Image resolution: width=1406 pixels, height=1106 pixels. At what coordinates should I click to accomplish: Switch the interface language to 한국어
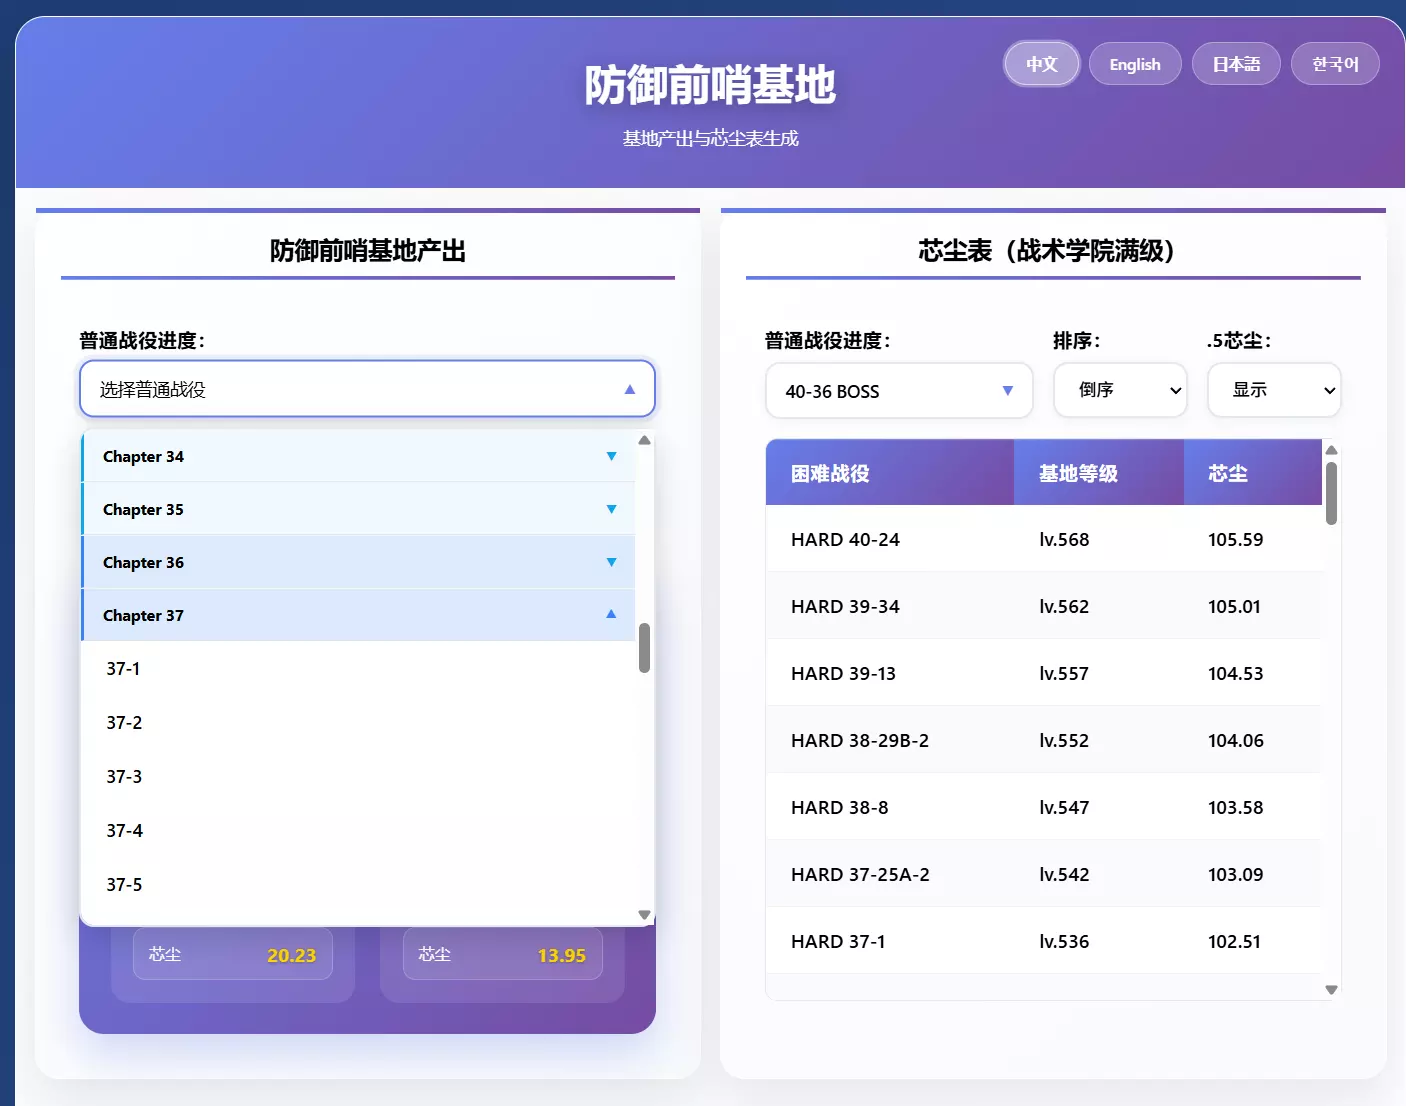(1335, 63)
